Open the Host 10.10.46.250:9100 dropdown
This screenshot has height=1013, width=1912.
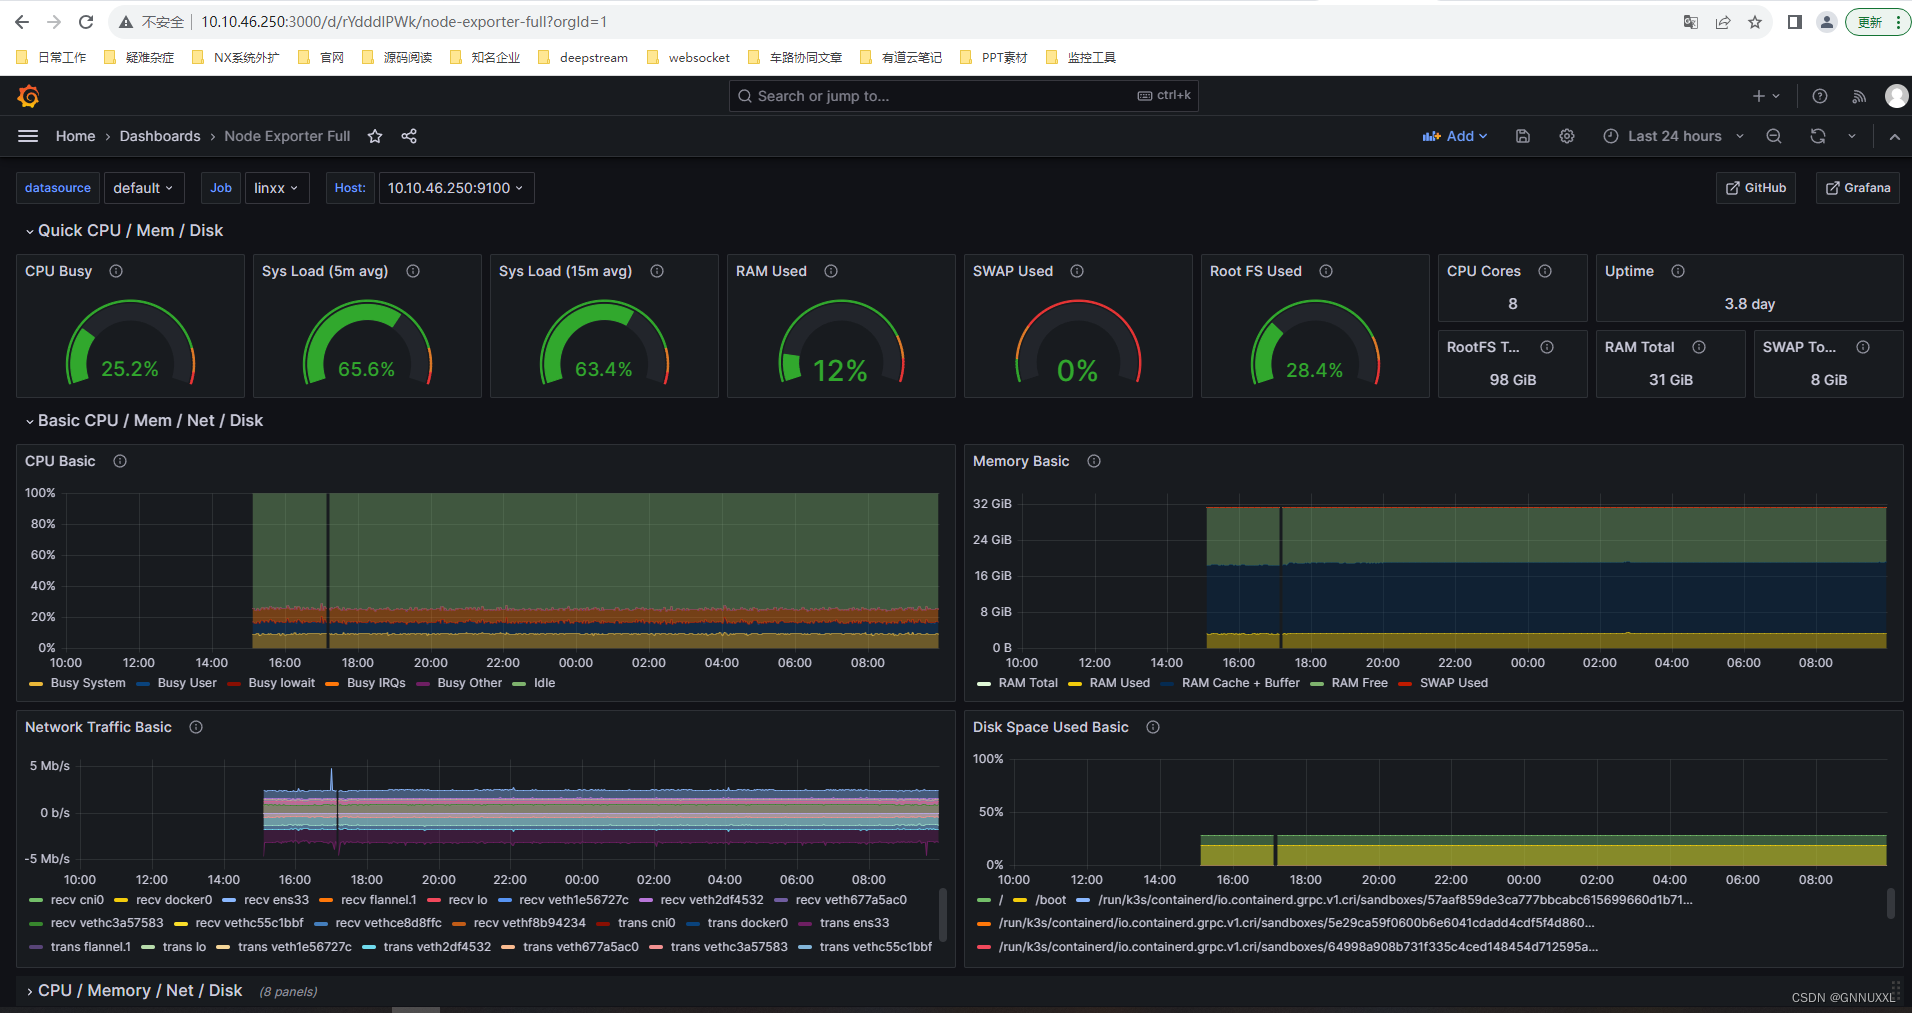click(456, 188)
